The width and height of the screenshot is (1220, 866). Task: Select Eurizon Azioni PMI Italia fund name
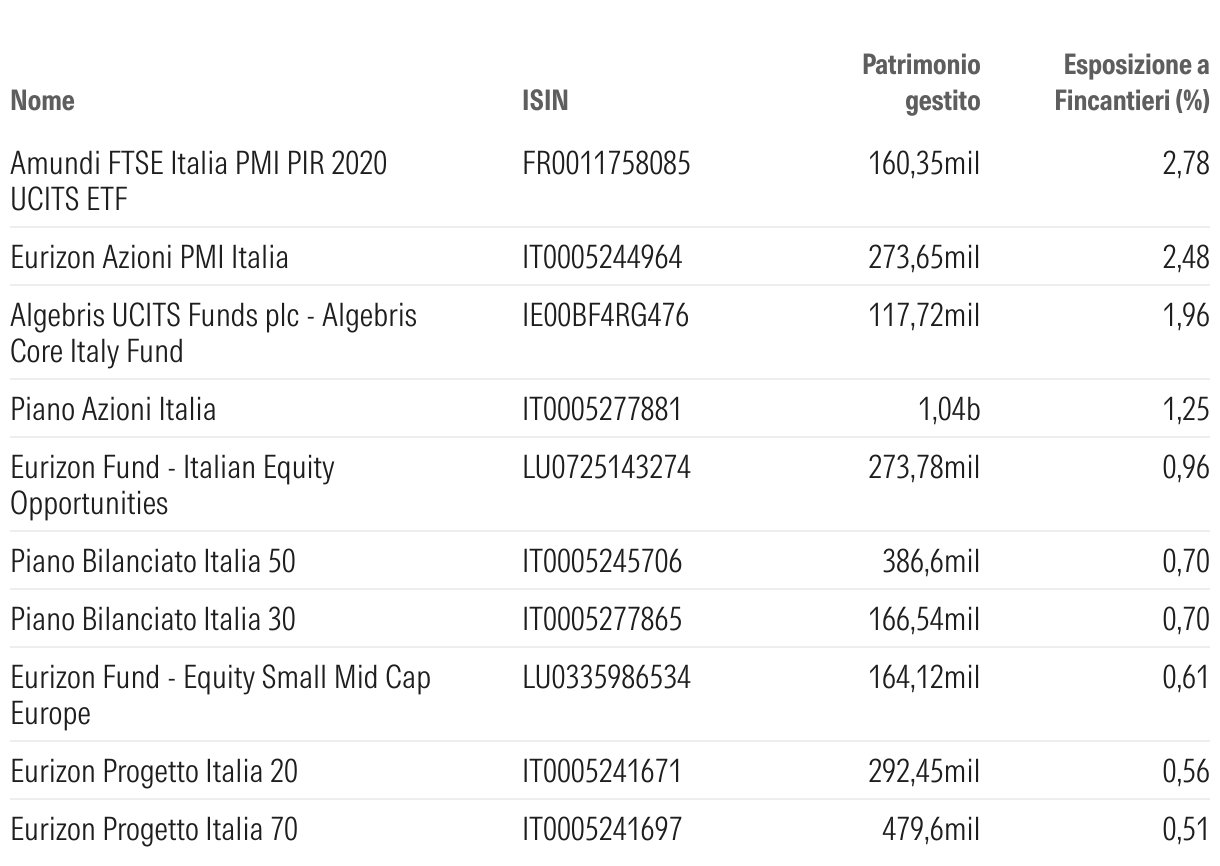point(149,258)
